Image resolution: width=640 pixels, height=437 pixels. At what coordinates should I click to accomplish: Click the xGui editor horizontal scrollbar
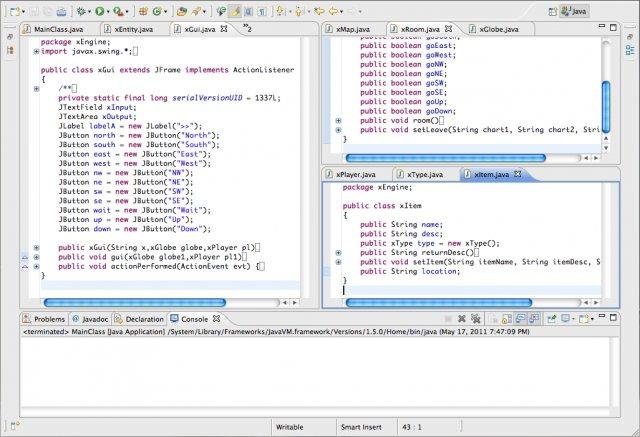click(135, 303)
